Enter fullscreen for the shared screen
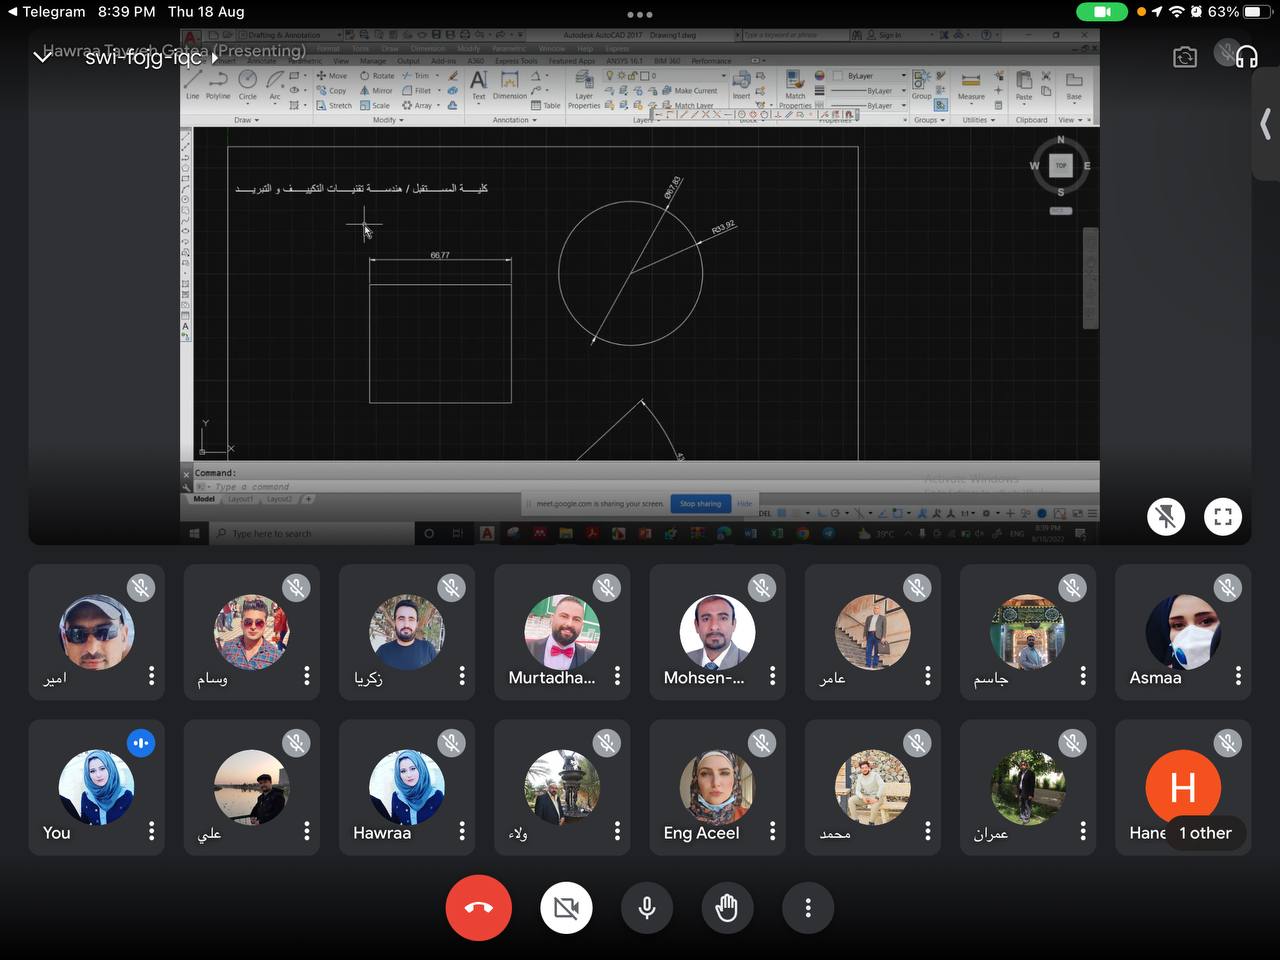 pos(1222,517)
